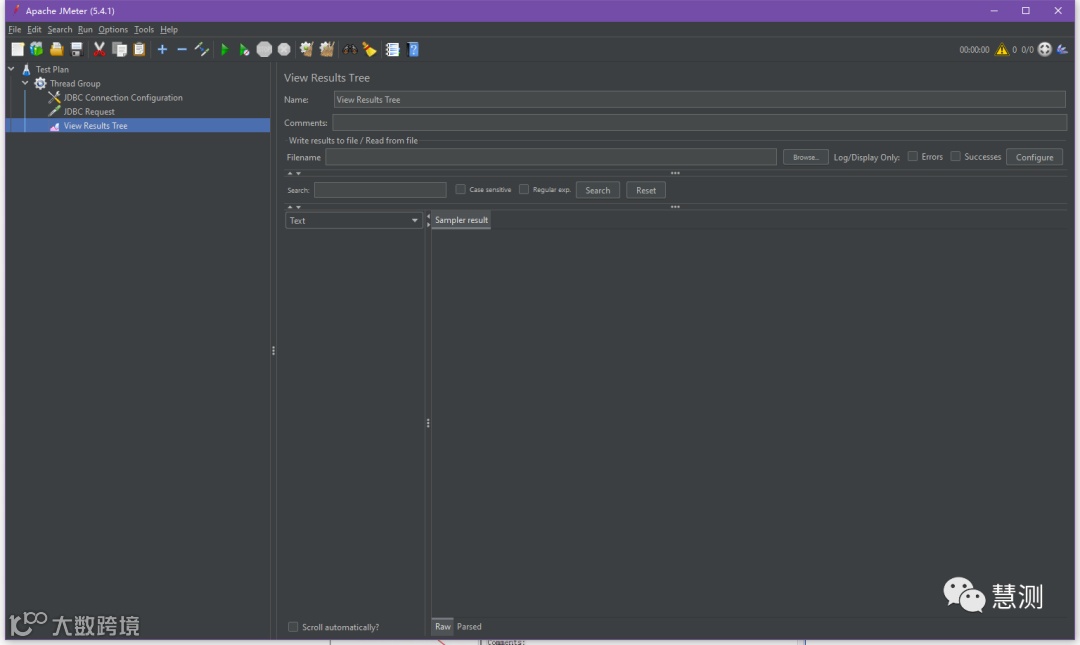Viewport: 1080px width, 645px height.
Task: Switch to the Parsed tab
Action: click(x=469, y=626)
